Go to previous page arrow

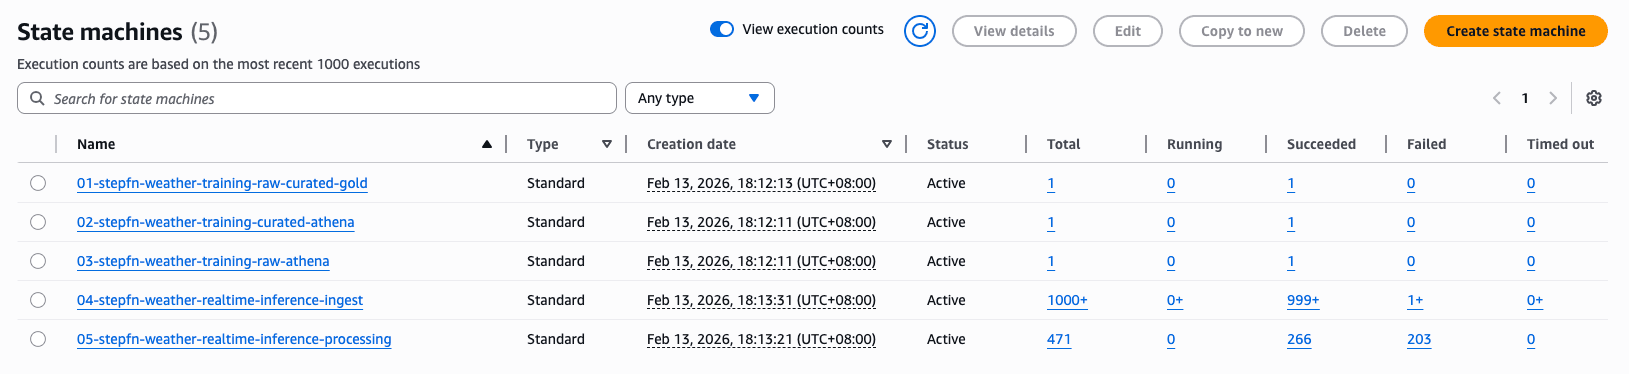1497,98
